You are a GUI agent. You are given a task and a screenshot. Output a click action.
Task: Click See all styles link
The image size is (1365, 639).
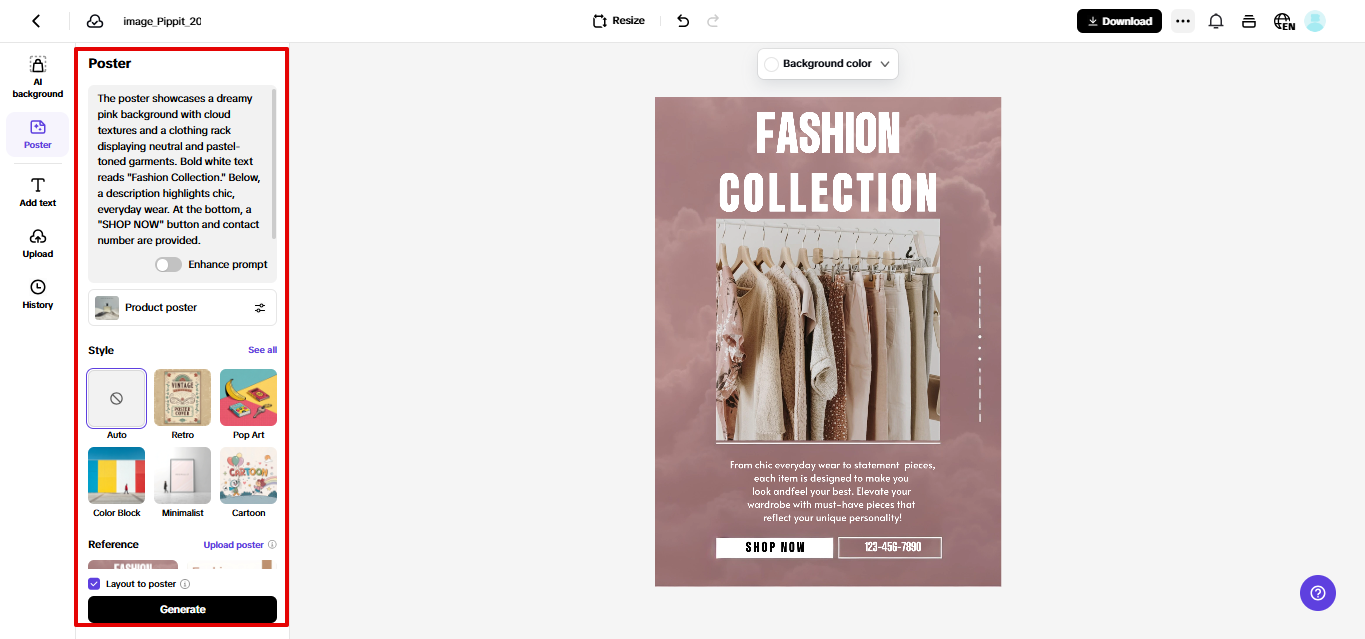(262, 350)
